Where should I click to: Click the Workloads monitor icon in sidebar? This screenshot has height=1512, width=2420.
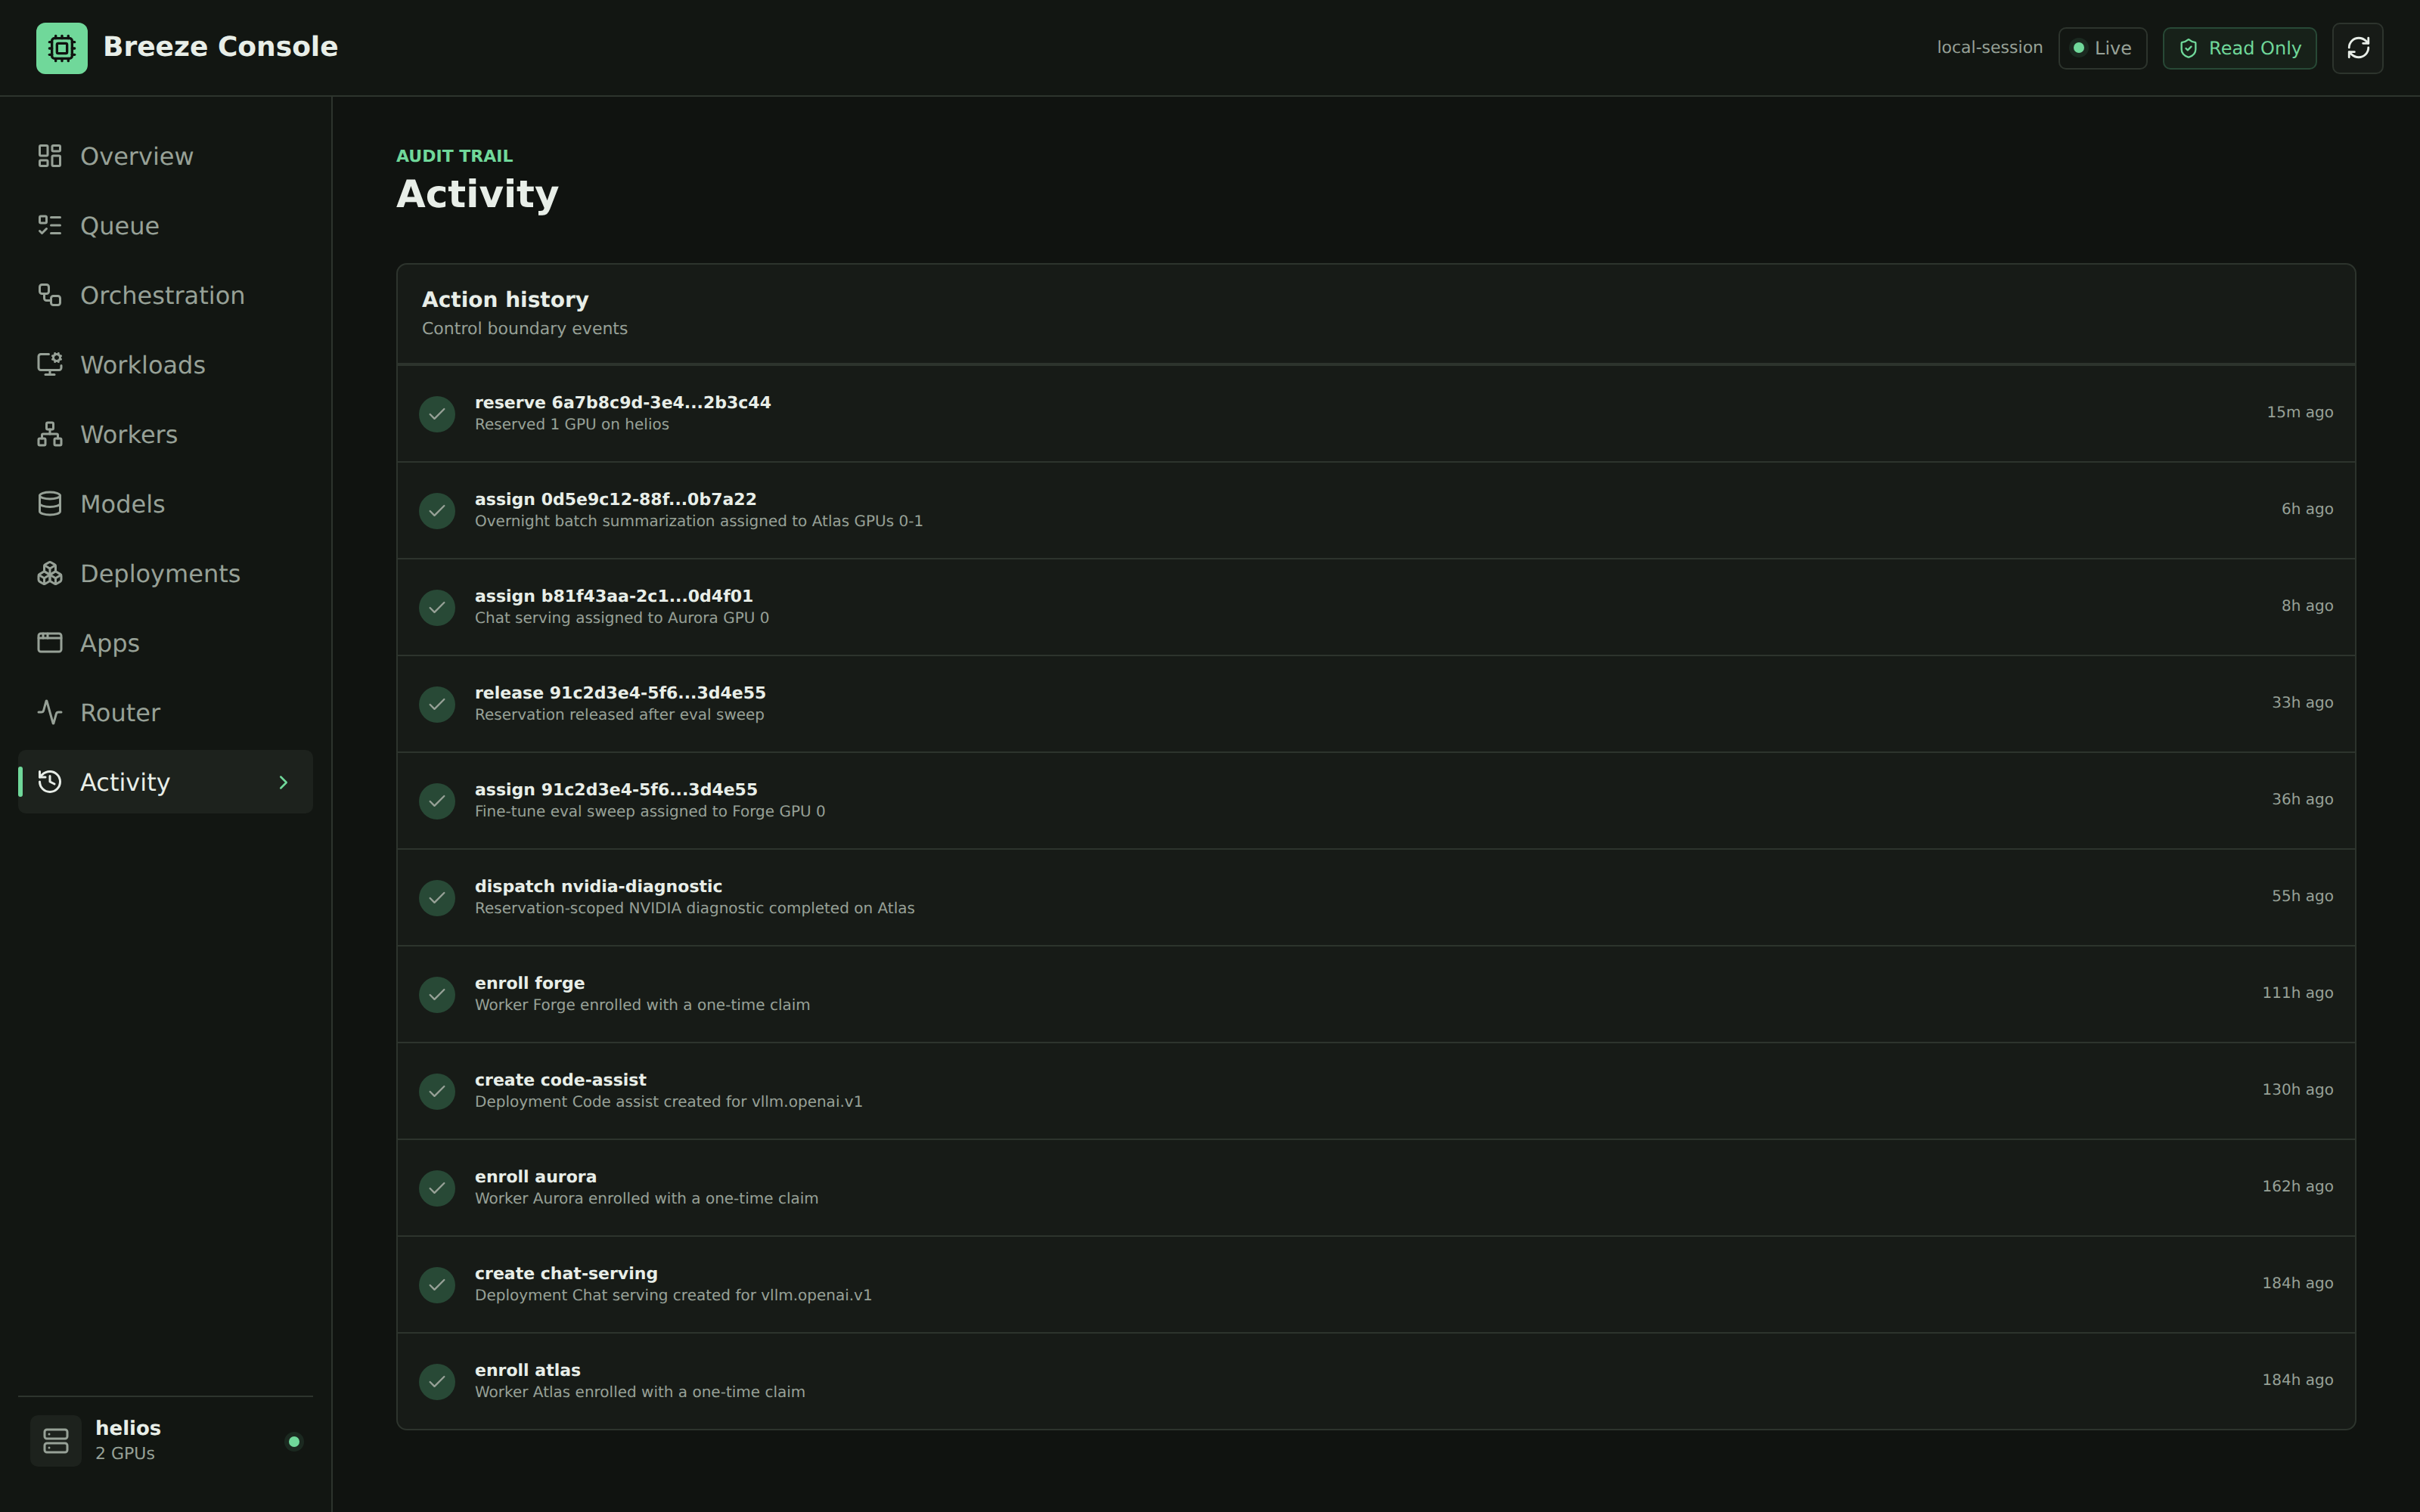pos(50,365)
